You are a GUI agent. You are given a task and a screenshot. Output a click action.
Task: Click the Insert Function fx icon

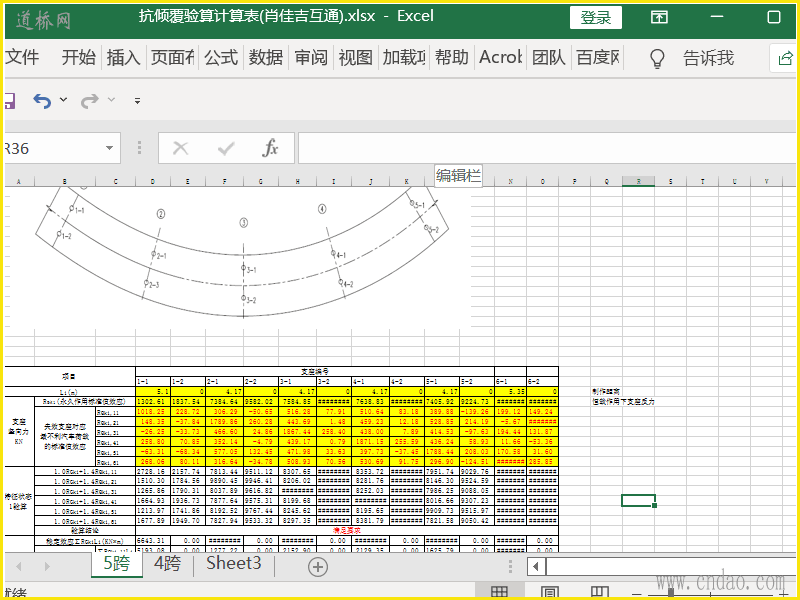coord(270,149)
